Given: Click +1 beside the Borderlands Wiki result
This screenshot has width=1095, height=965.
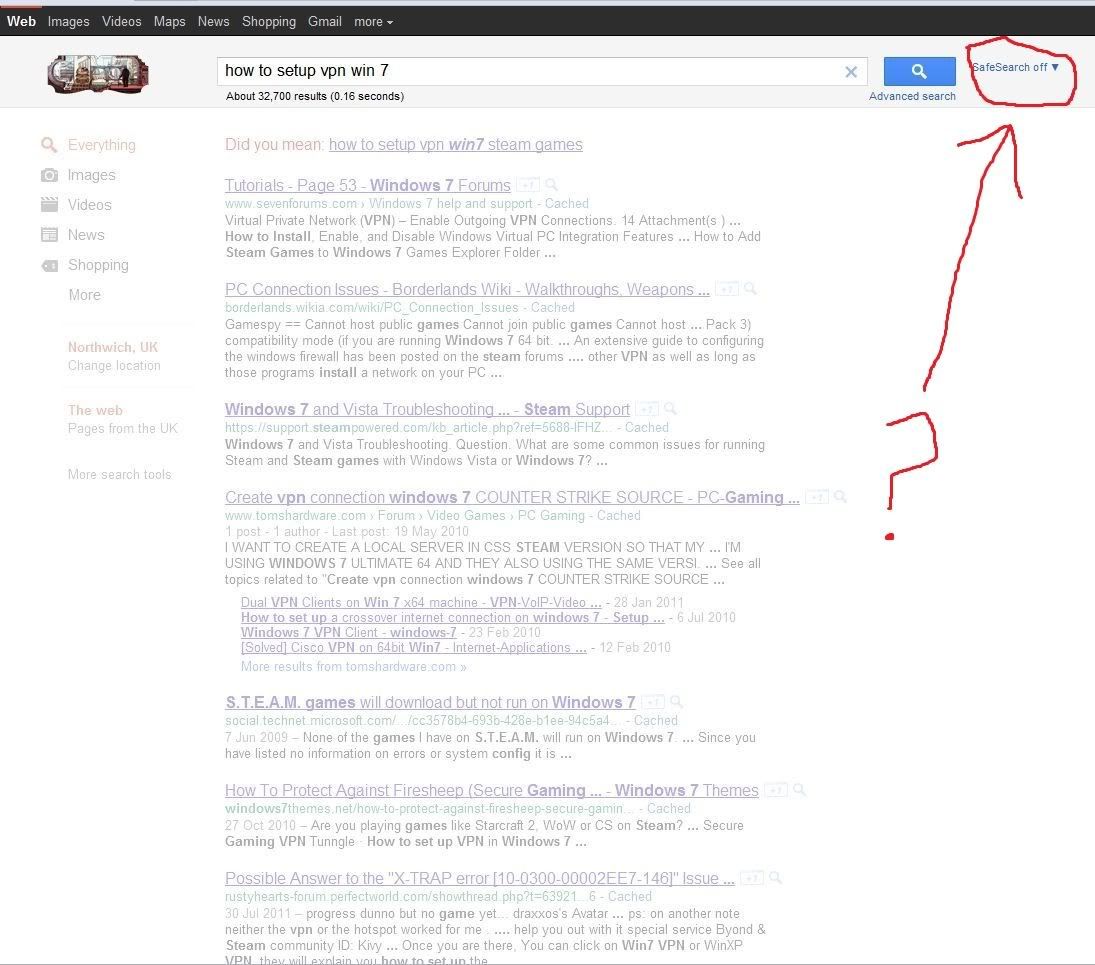Looking at the screenshot, I should 727,289.
